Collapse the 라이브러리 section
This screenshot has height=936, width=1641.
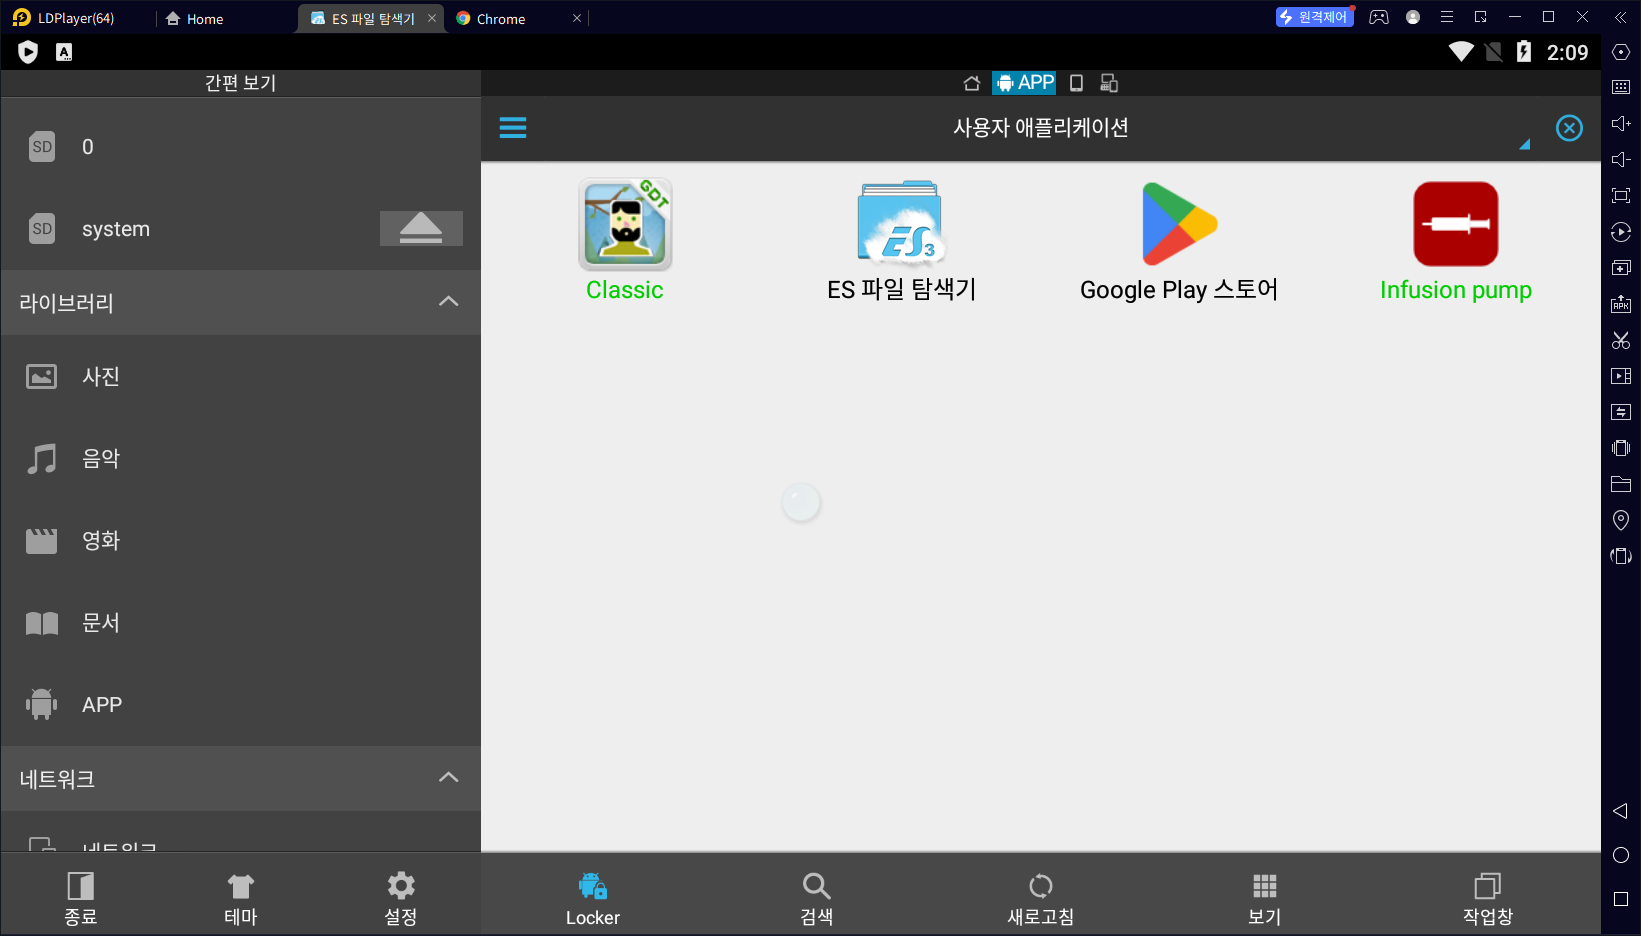449,302
